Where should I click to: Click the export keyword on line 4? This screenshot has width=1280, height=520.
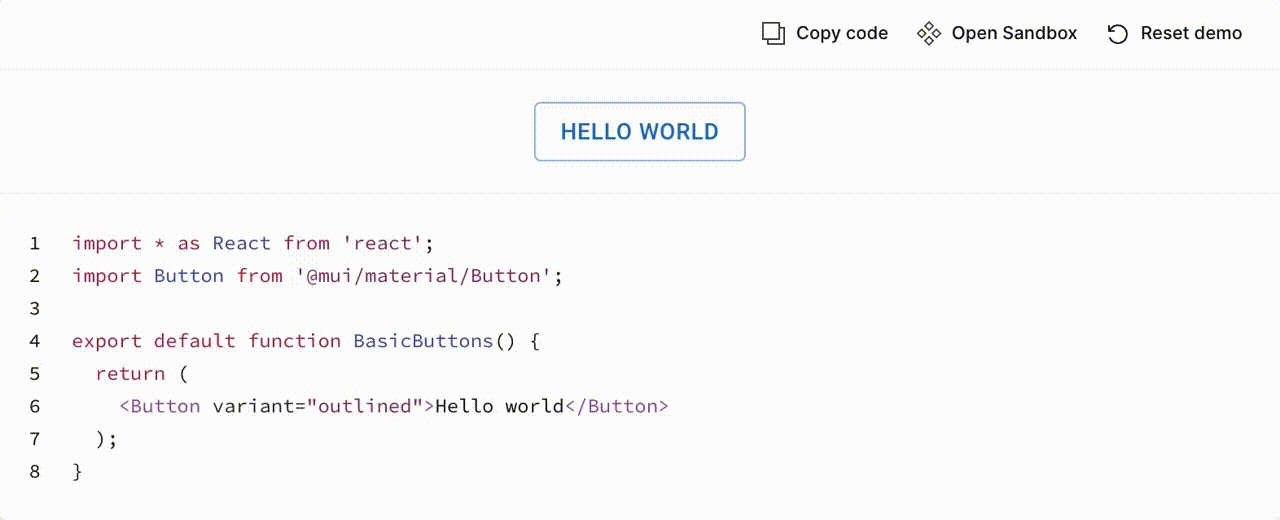tap(107, 341)
